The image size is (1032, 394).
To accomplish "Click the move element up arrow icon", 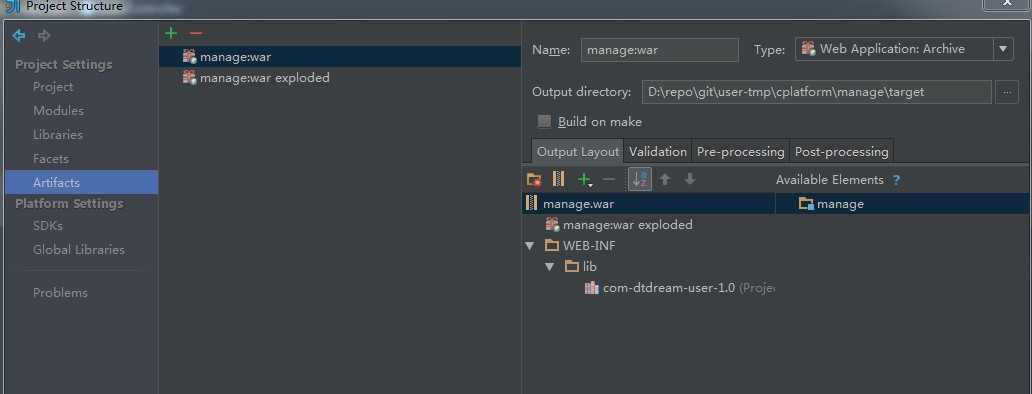I will click(665, 179).
